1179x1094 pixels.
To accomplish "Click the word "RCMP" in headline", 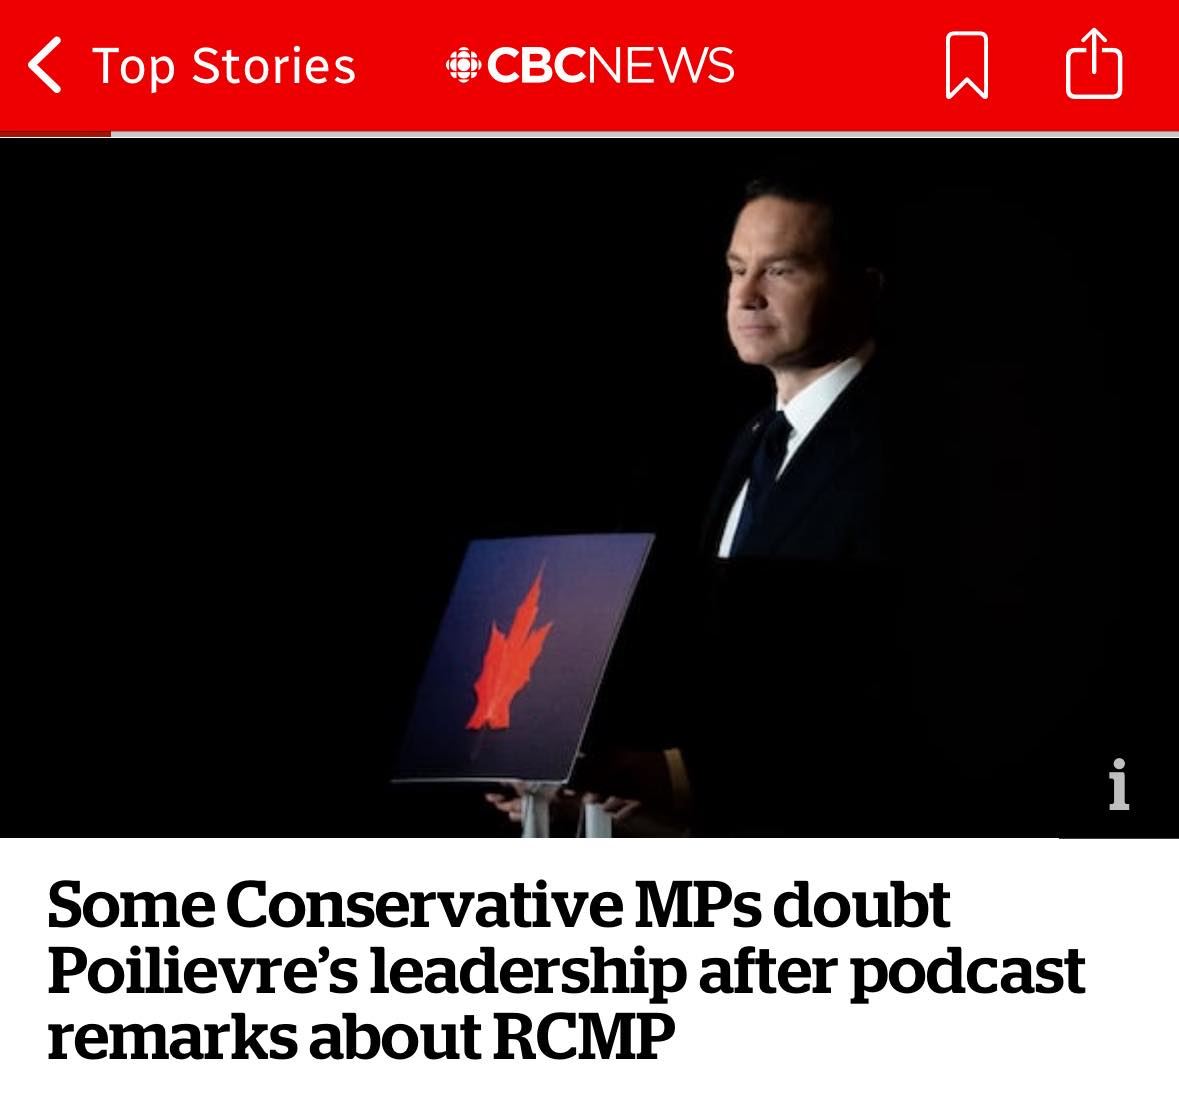I will pyautogui.click(x=578, y=1036).
